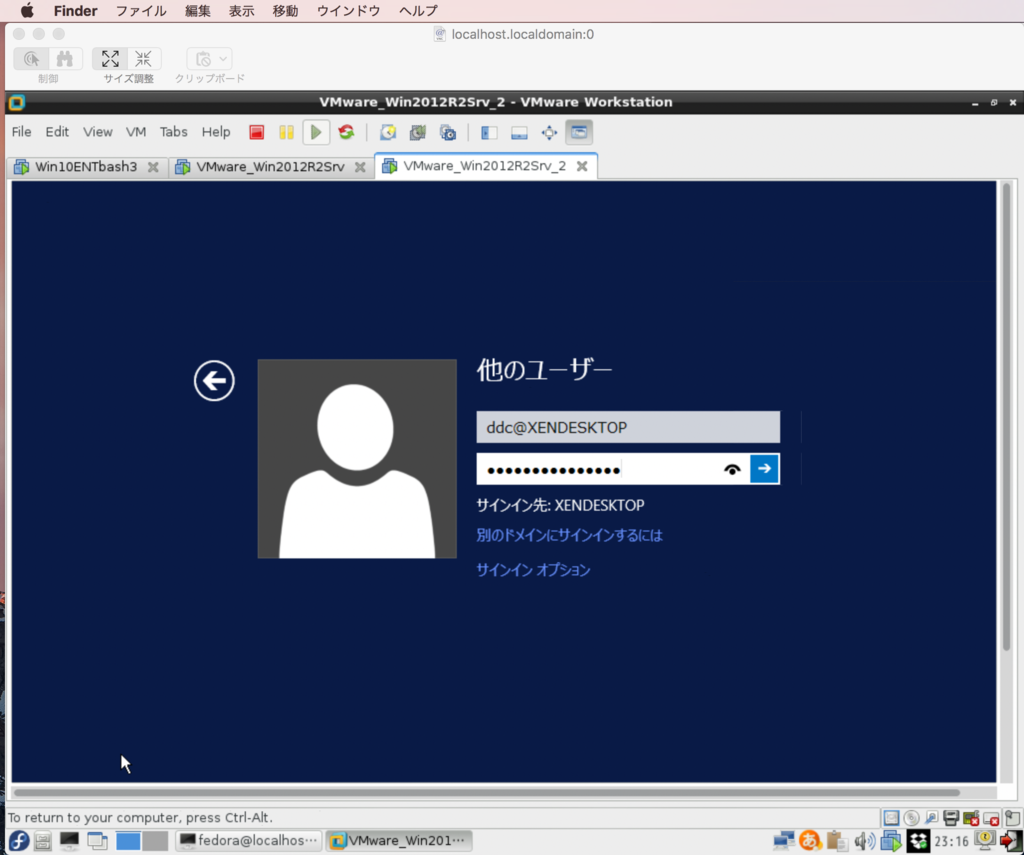The height and width of the screenshot is (855, 1024).
Task: Toggle the library sidebar icon
Action: point(489,133)
